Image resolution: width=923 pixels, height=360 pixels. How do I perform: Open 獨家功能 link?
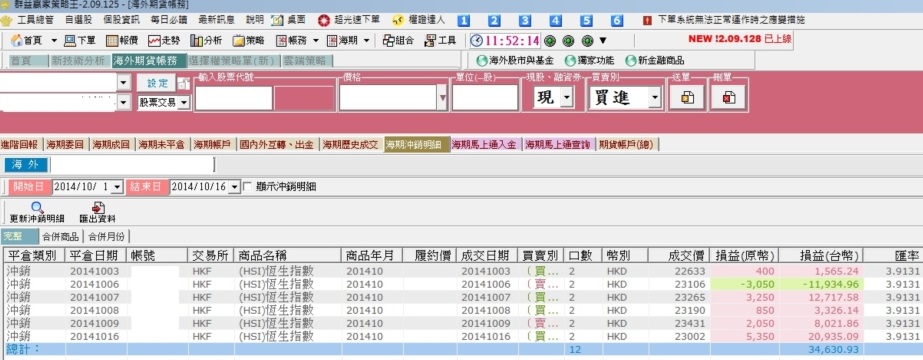click(x=589, y=61)
